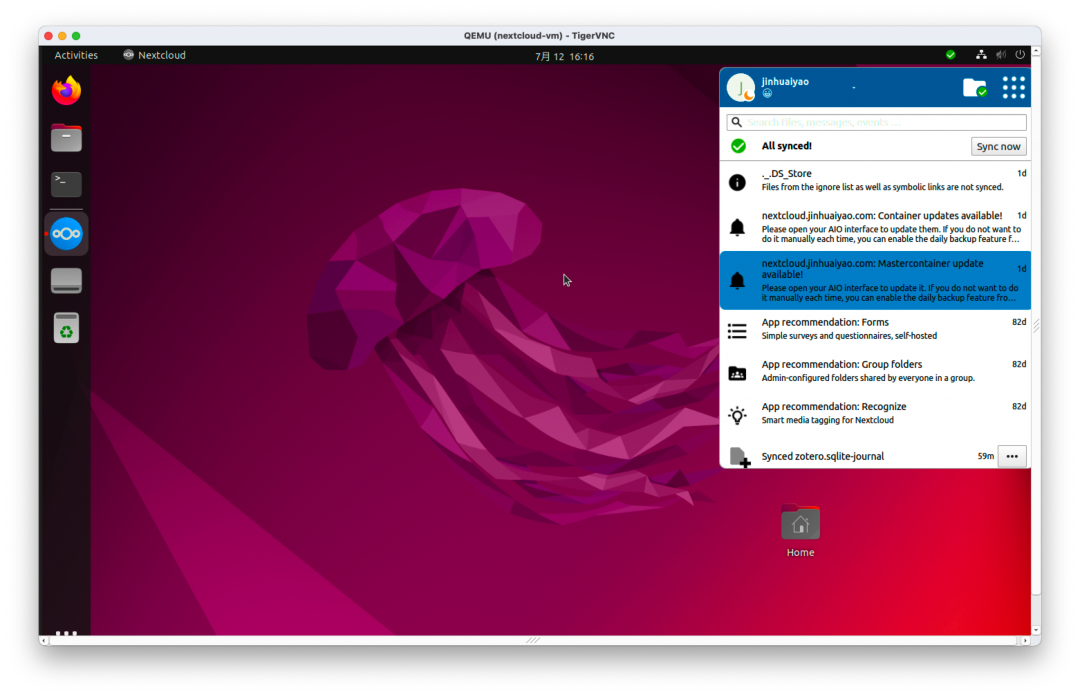Click the info icon beside ._.DS_Store
Screen dimensions: 1080x697
pos(737,182)
